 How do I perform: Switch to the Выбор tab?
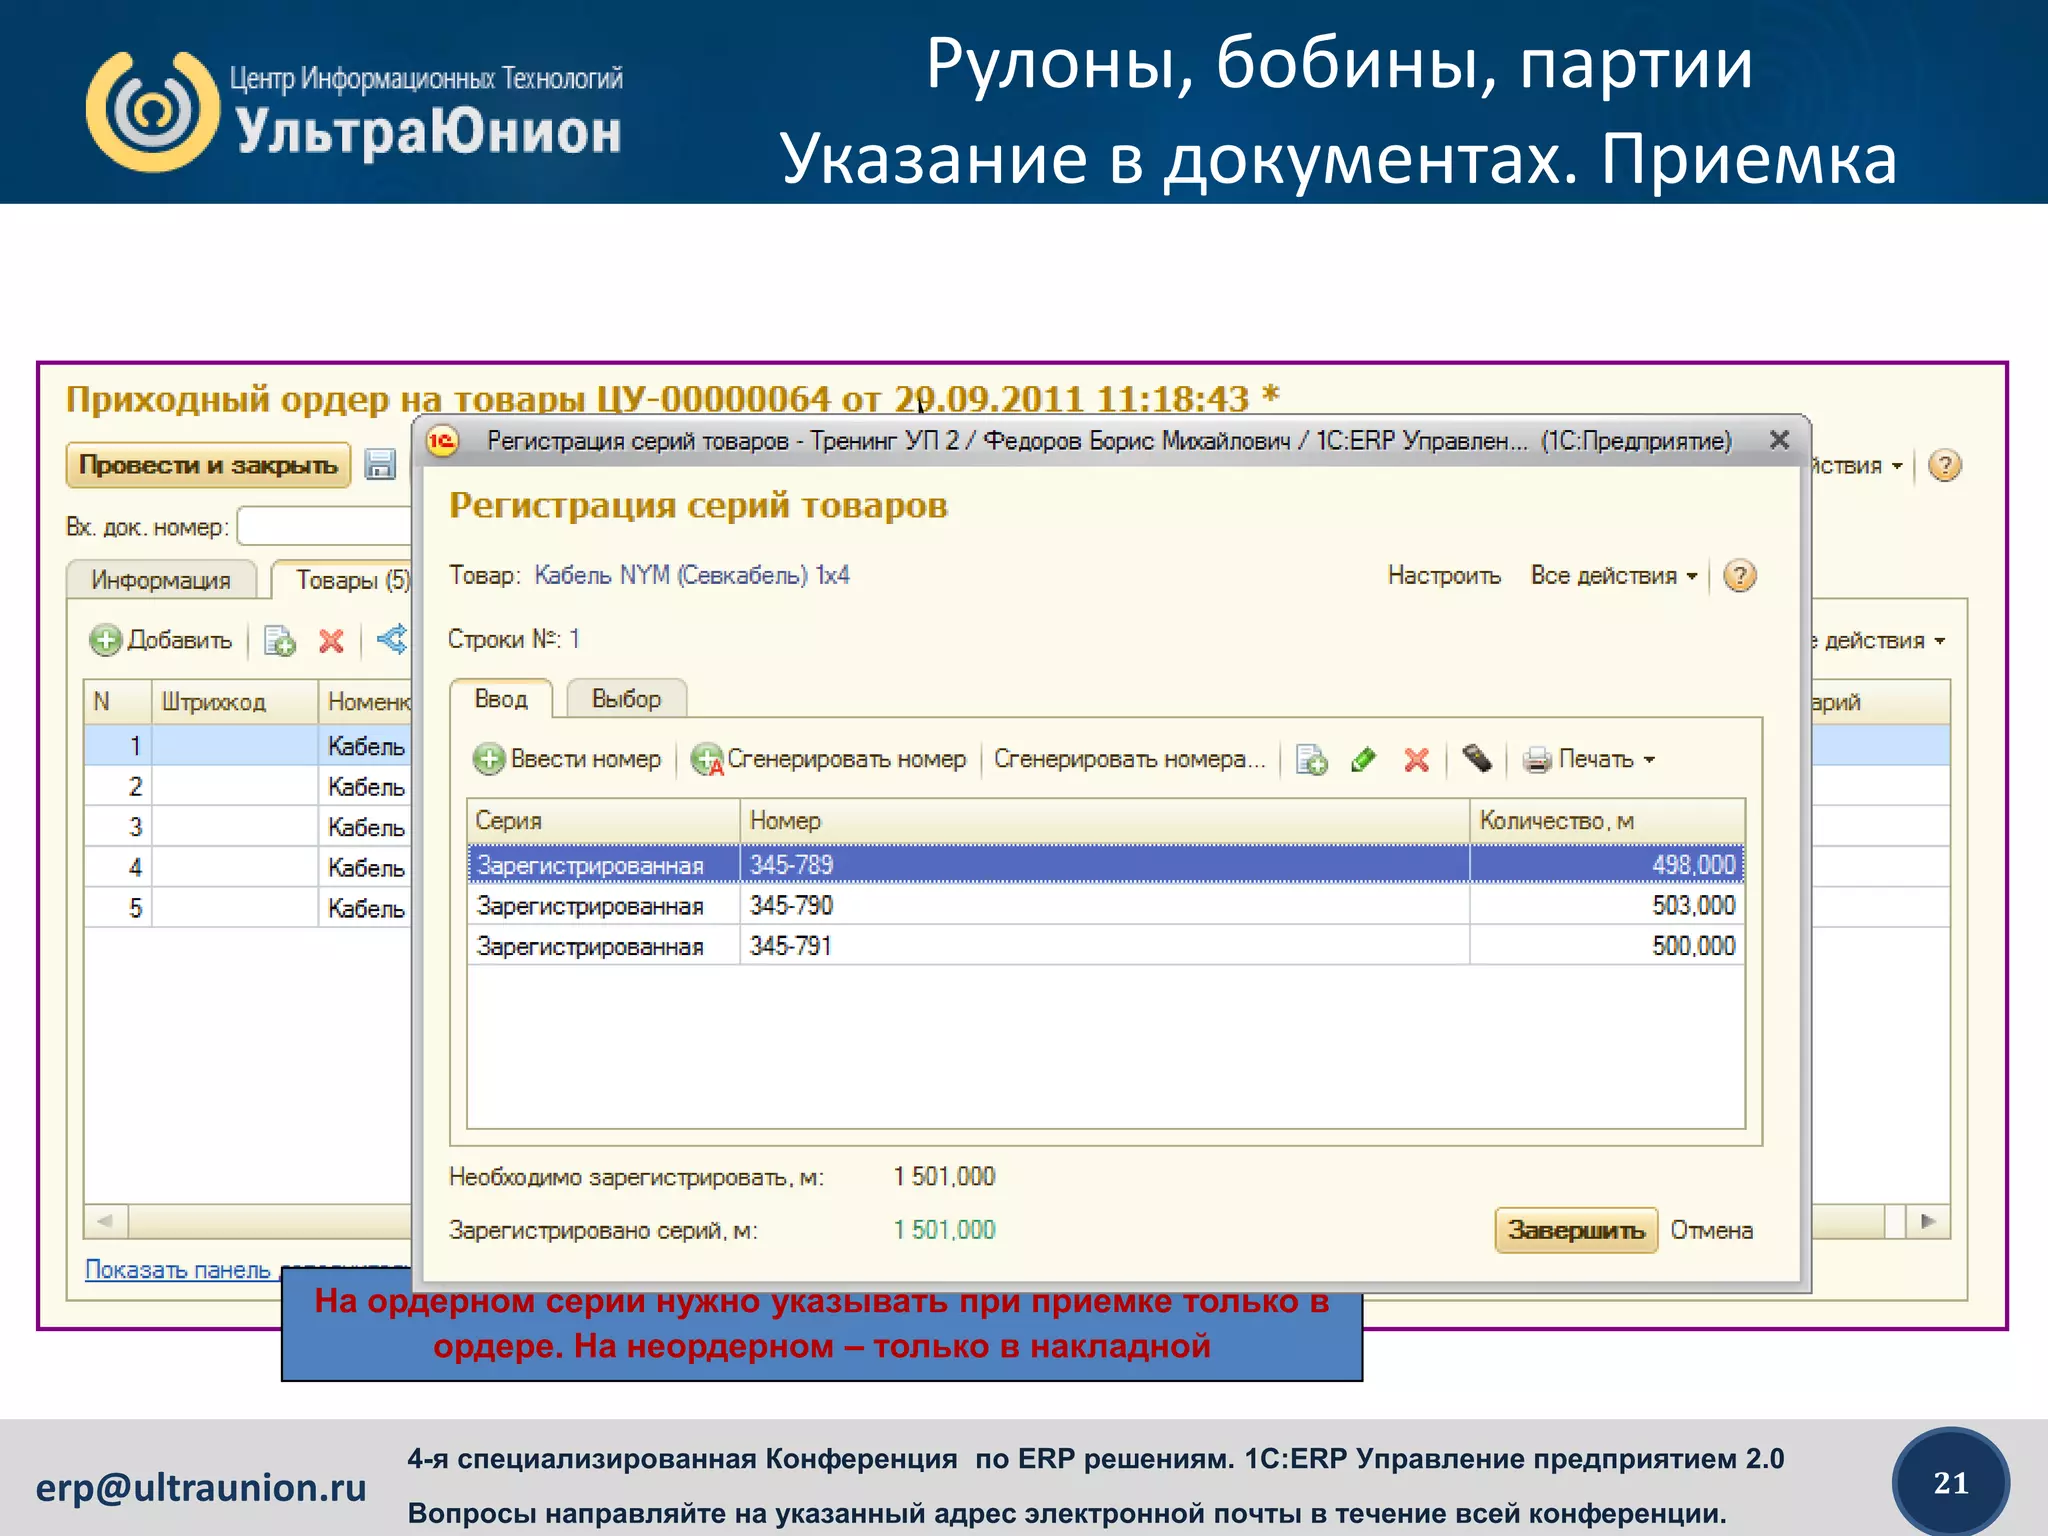(627, 699)
